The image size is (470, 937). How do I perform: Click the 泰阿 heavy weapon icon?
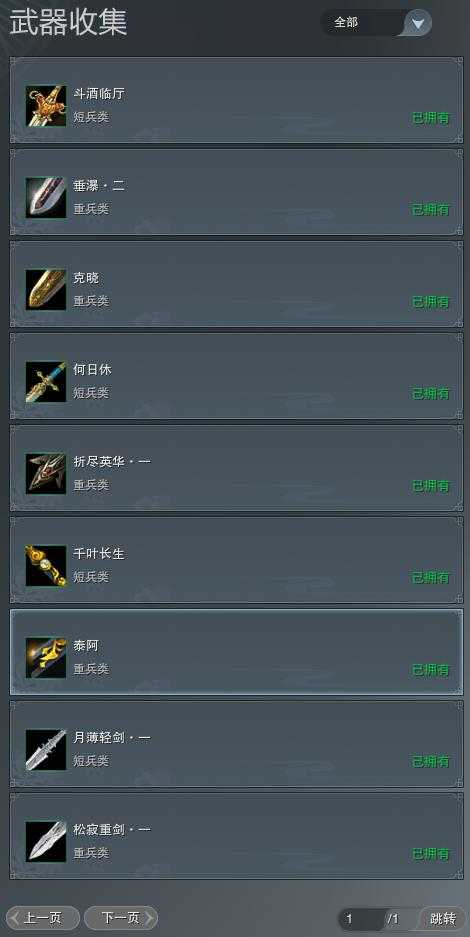point(46,658)
